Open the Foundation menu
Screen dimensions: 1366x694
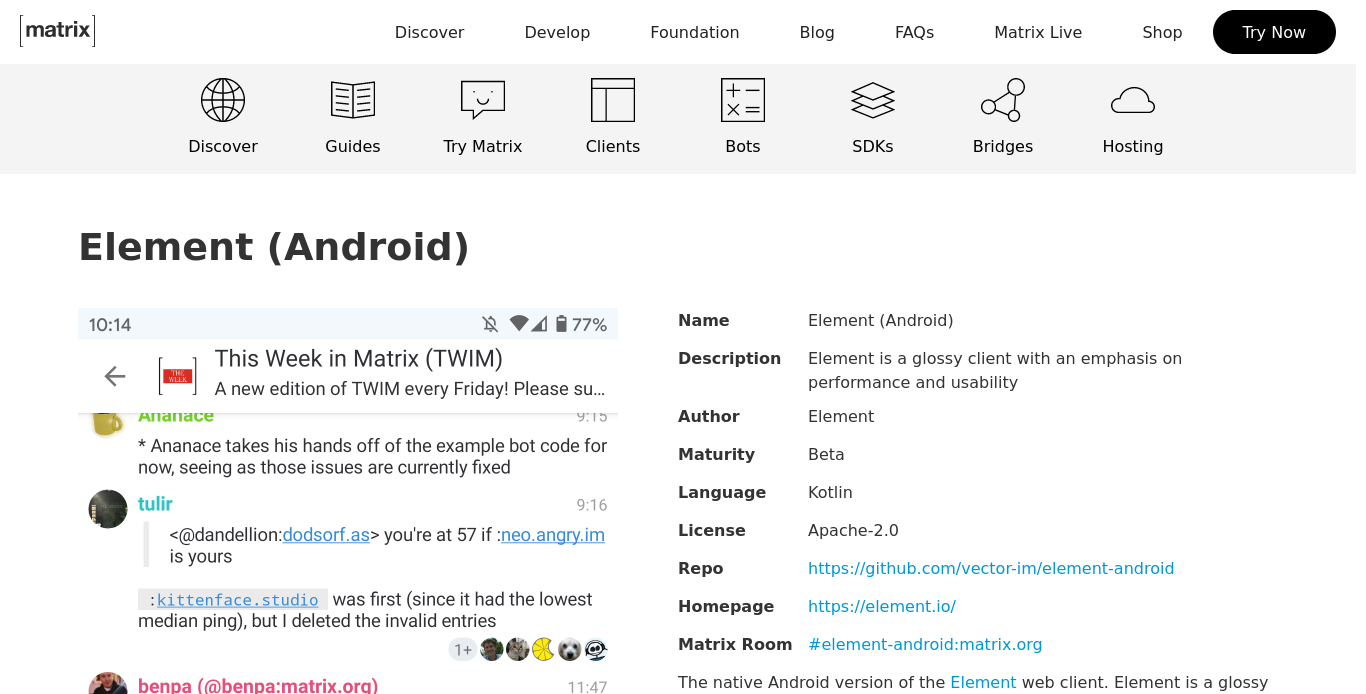(695, 32)
